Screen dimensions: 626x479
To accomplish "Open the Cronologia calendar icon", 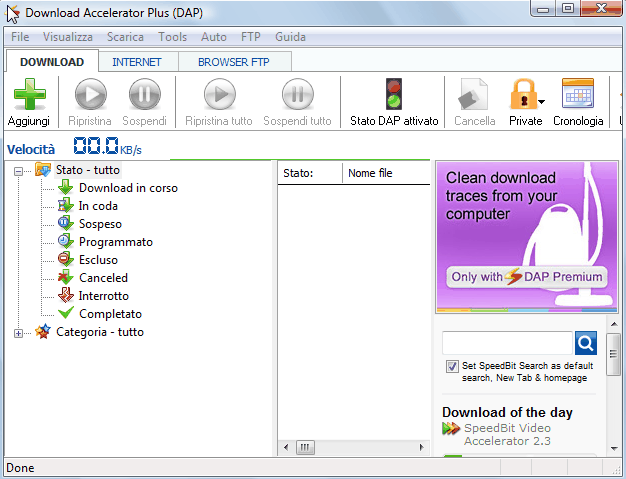I will pyautogui.click(x=578, y=93).
